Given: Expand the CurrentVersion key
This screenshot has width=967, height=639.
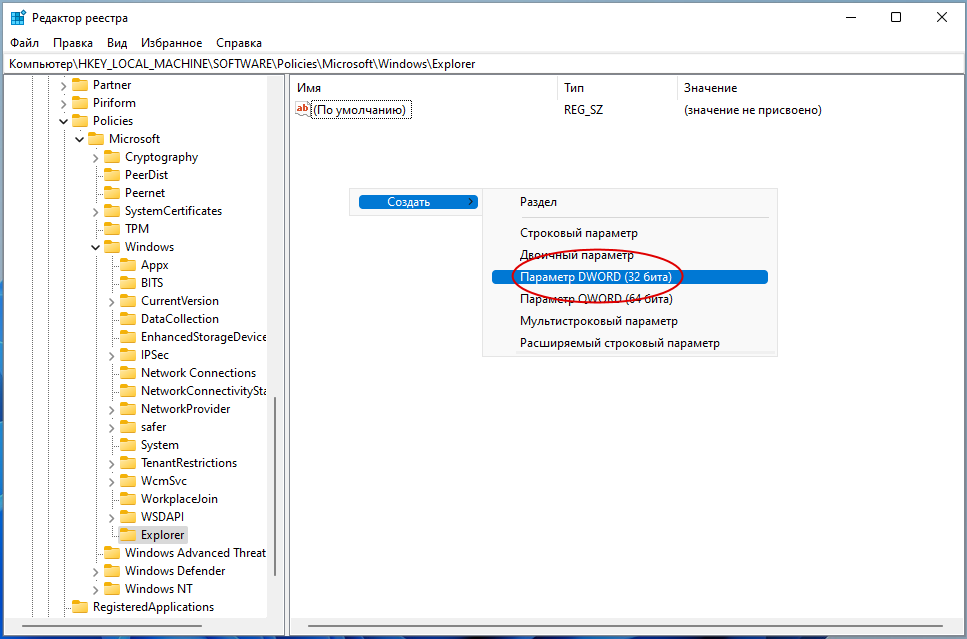Looking at the screenshot, I should (112, 301).
